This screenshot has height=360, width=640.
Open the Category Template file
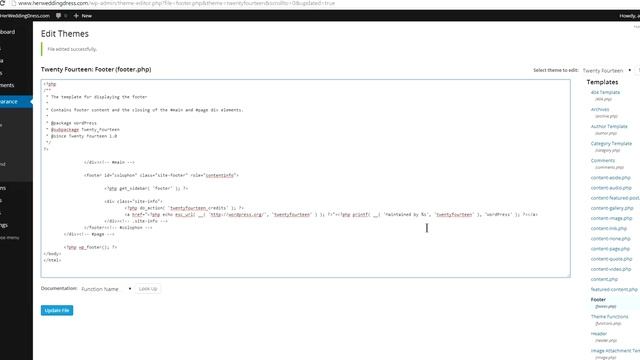tap(611, 144)
